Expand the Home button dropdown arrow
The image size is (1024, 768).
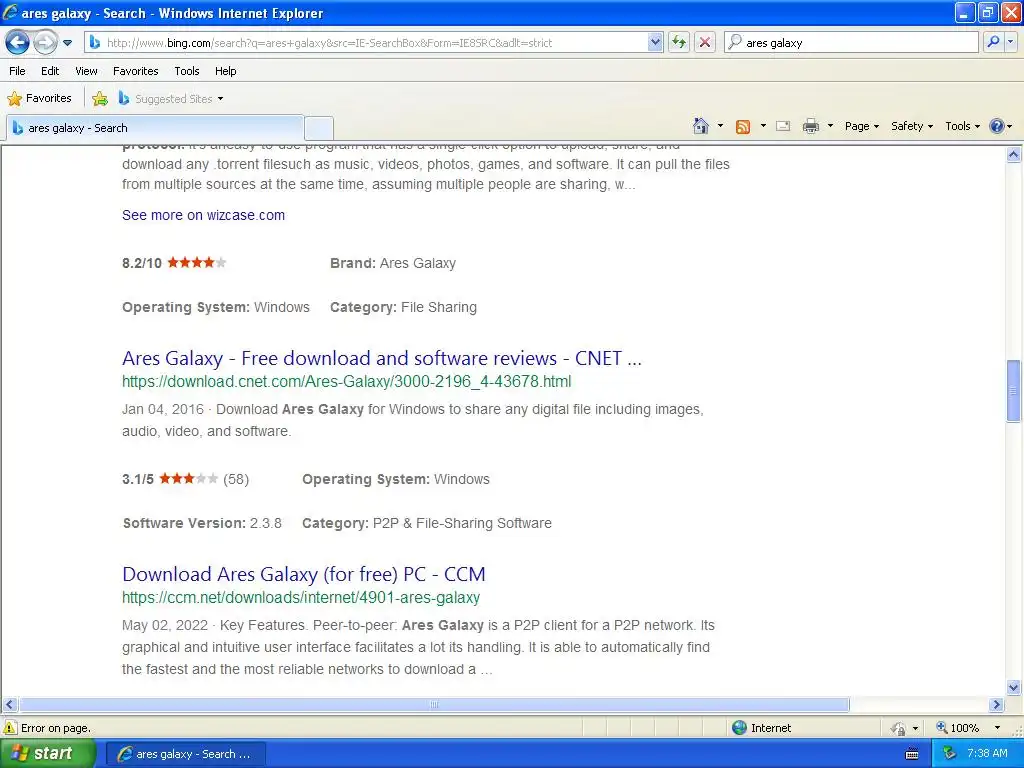pos(720,126)
